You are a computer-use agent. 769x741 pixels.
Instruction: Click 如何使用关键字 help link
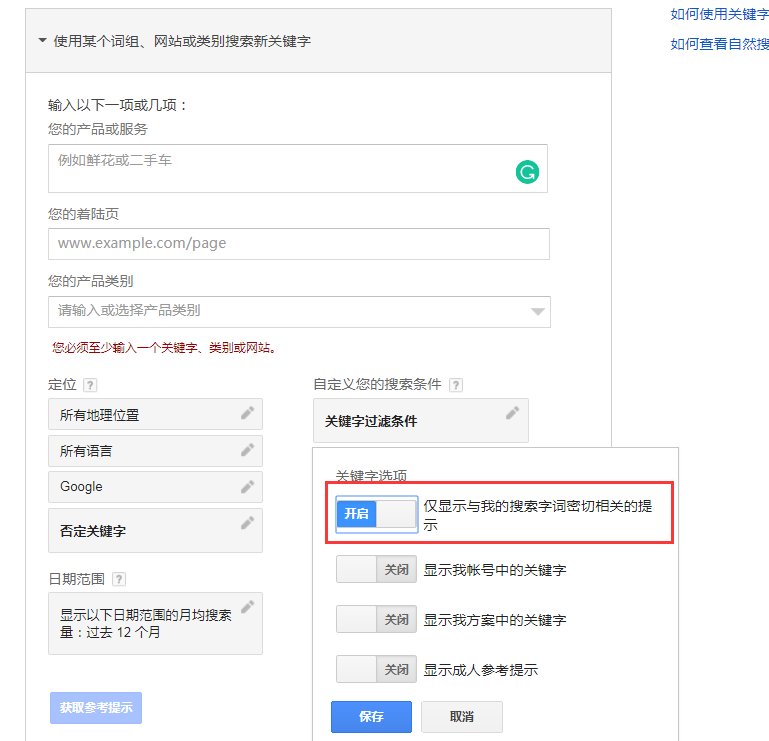point(719,14)
